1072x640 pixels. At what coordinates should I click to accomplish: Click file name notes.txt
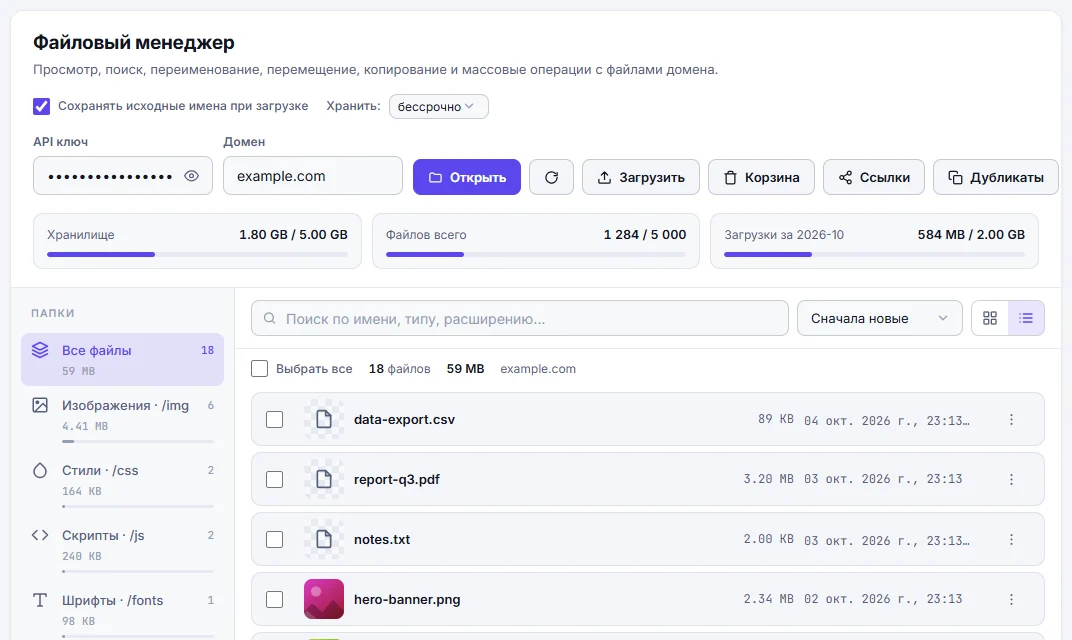click(381, 539)
